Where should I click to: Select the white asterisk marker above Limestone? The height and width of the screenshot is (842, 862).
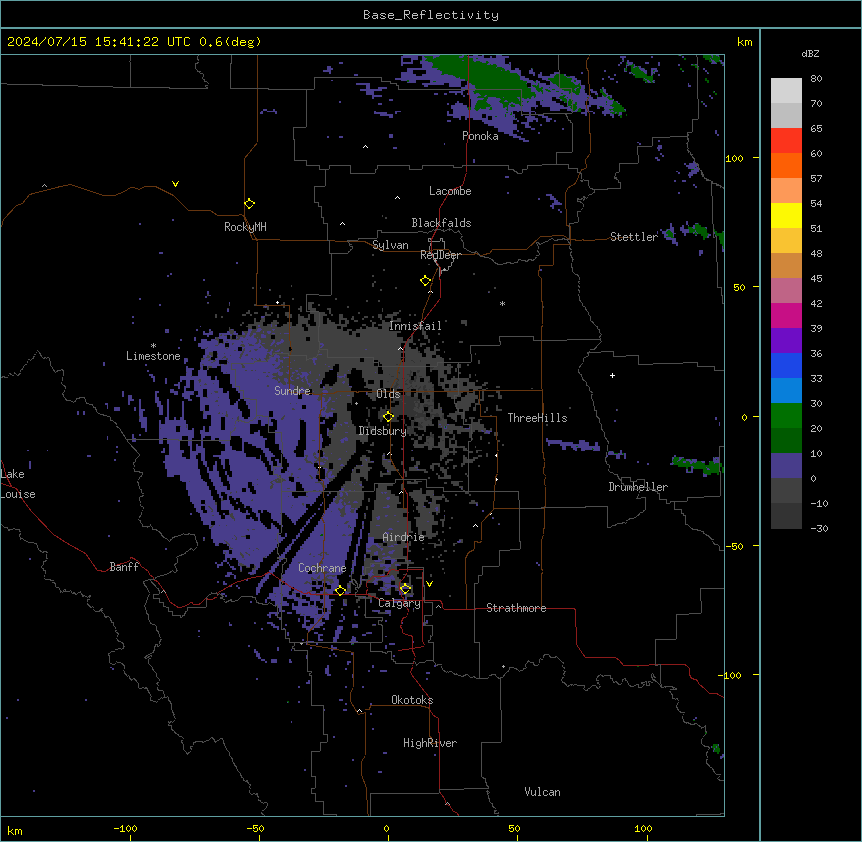click(x=153, y=346)
